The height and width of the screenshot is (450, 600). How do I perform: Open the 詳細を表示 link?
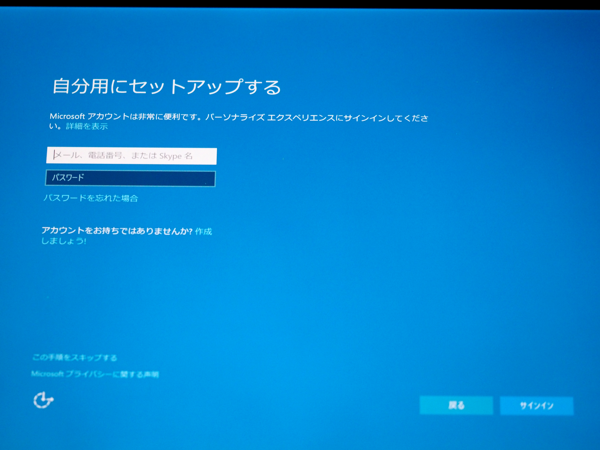[x=87, y=126]
